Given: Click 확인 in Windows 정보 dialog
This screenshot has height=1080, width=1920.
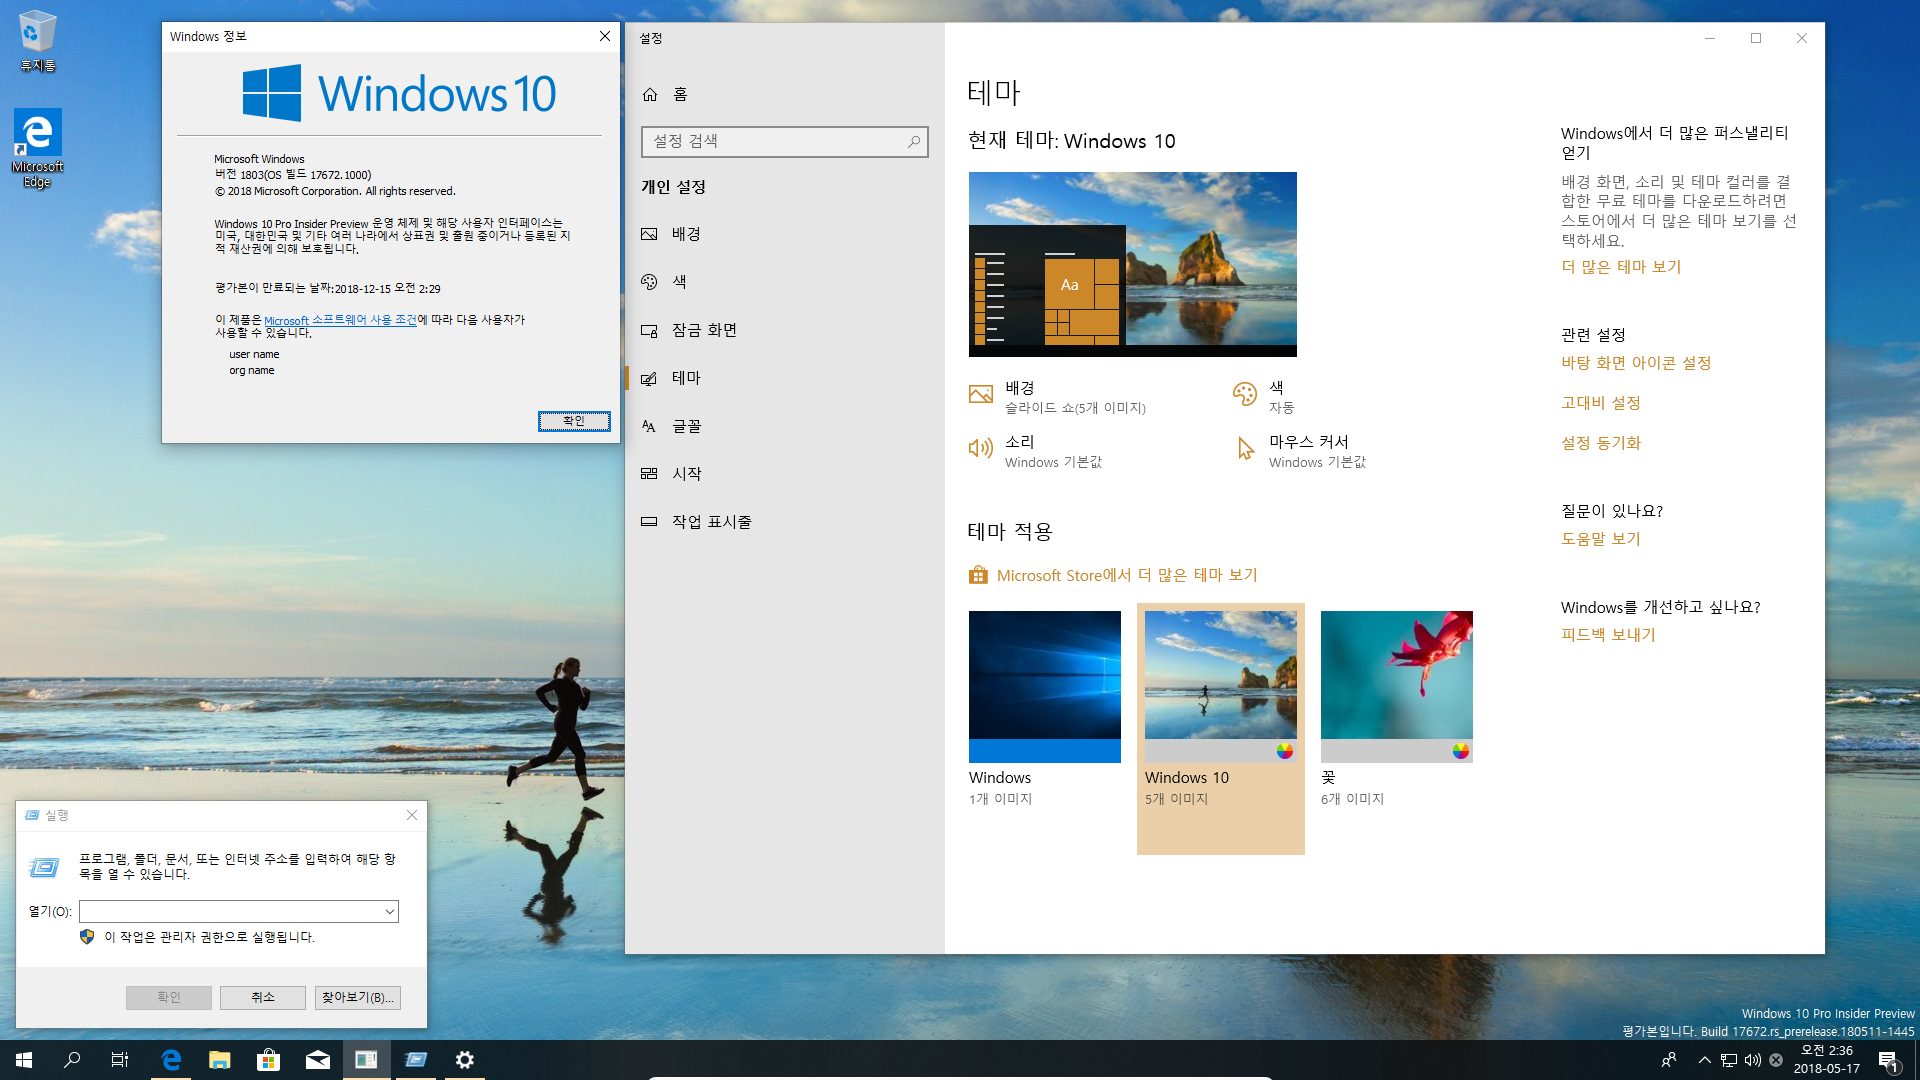Looking at the screenshot, I should coord(574,421).
